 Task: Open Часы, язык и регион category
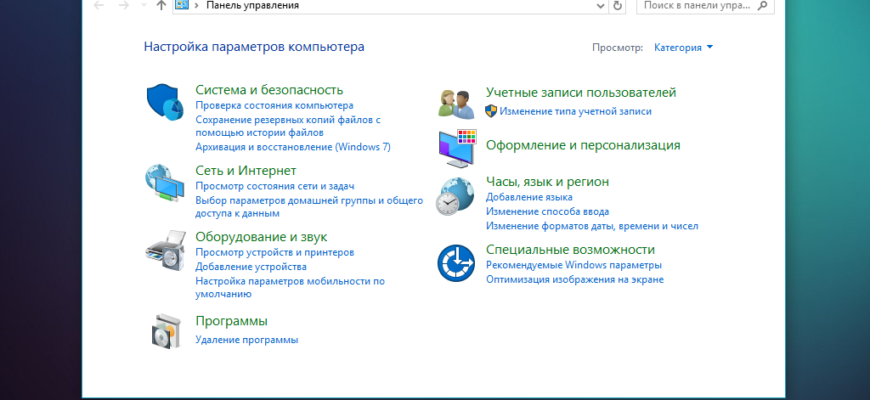[548, 182]
